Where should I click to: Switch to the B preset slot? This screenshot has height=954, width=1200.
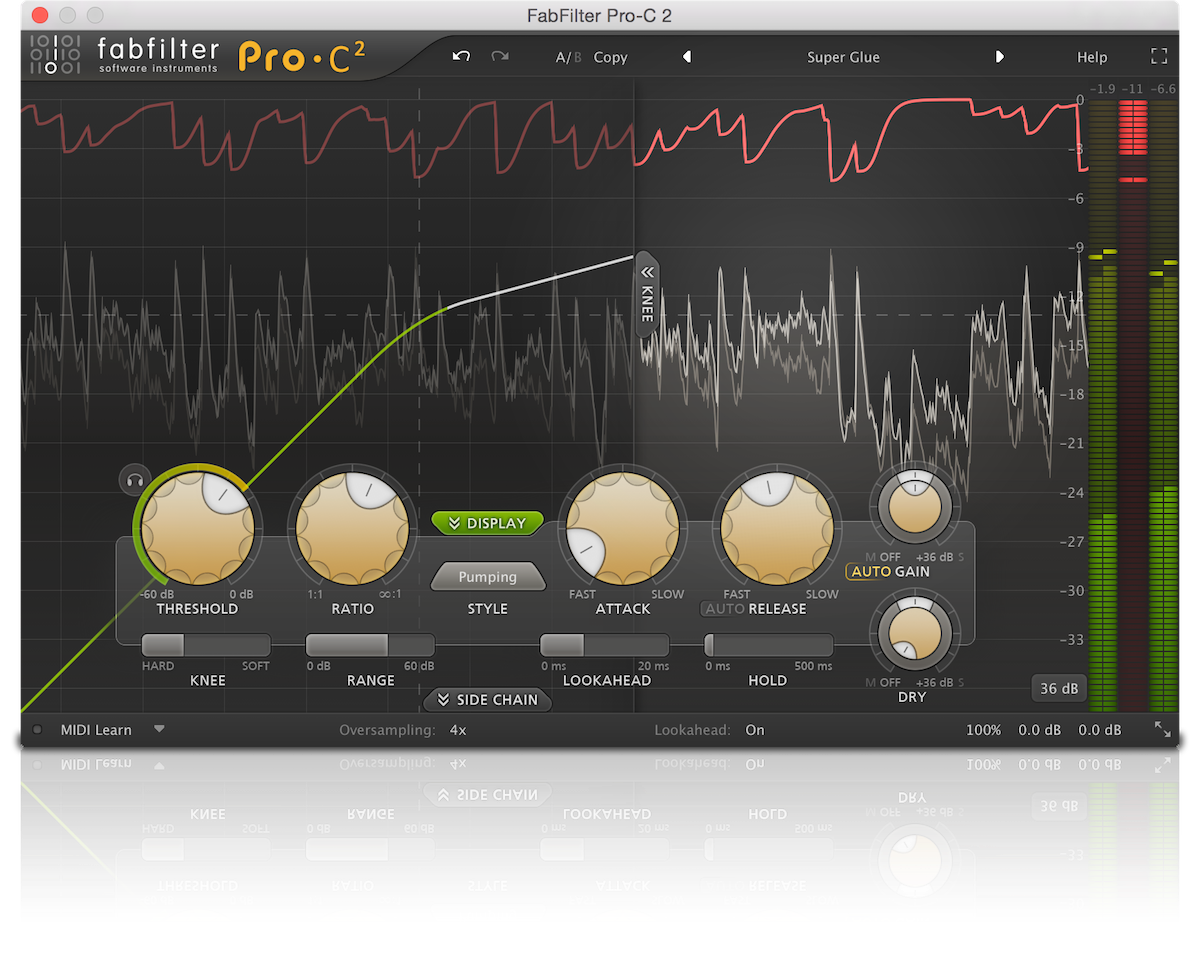[x=576, y=57]
